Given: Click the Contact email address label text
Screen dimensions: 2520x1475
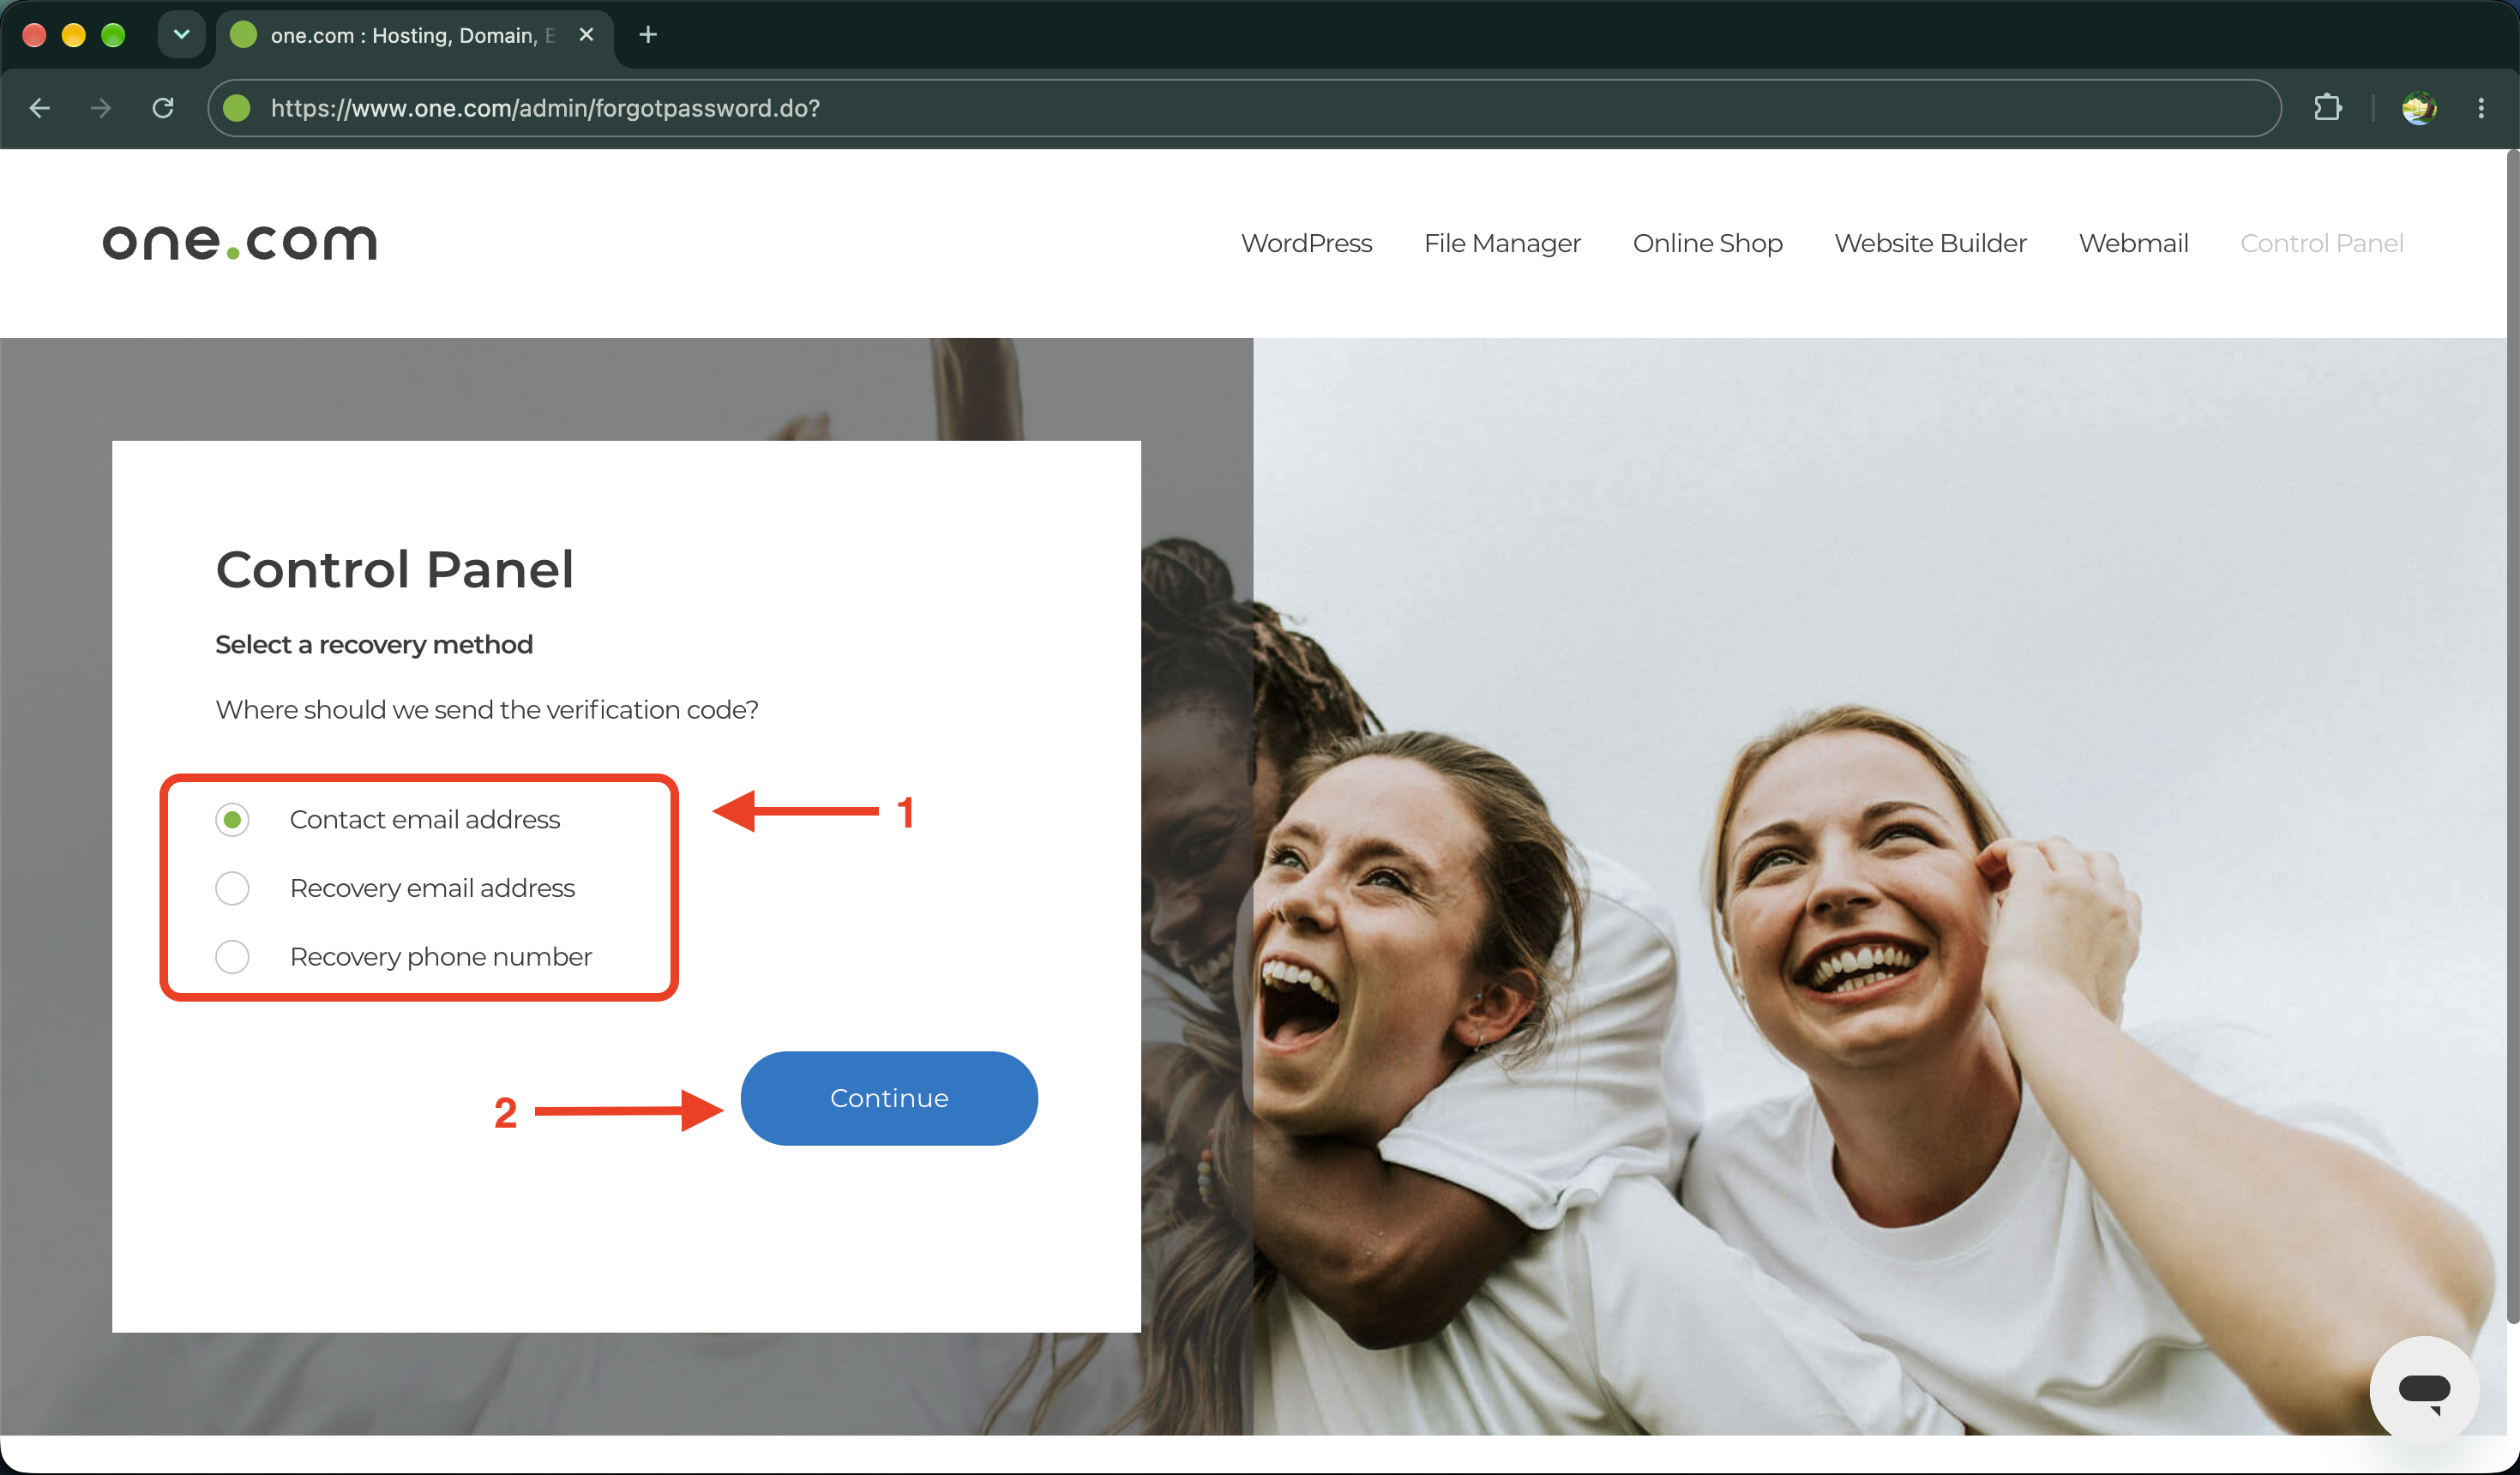Looking at the screenshot, I should (425, 820).
